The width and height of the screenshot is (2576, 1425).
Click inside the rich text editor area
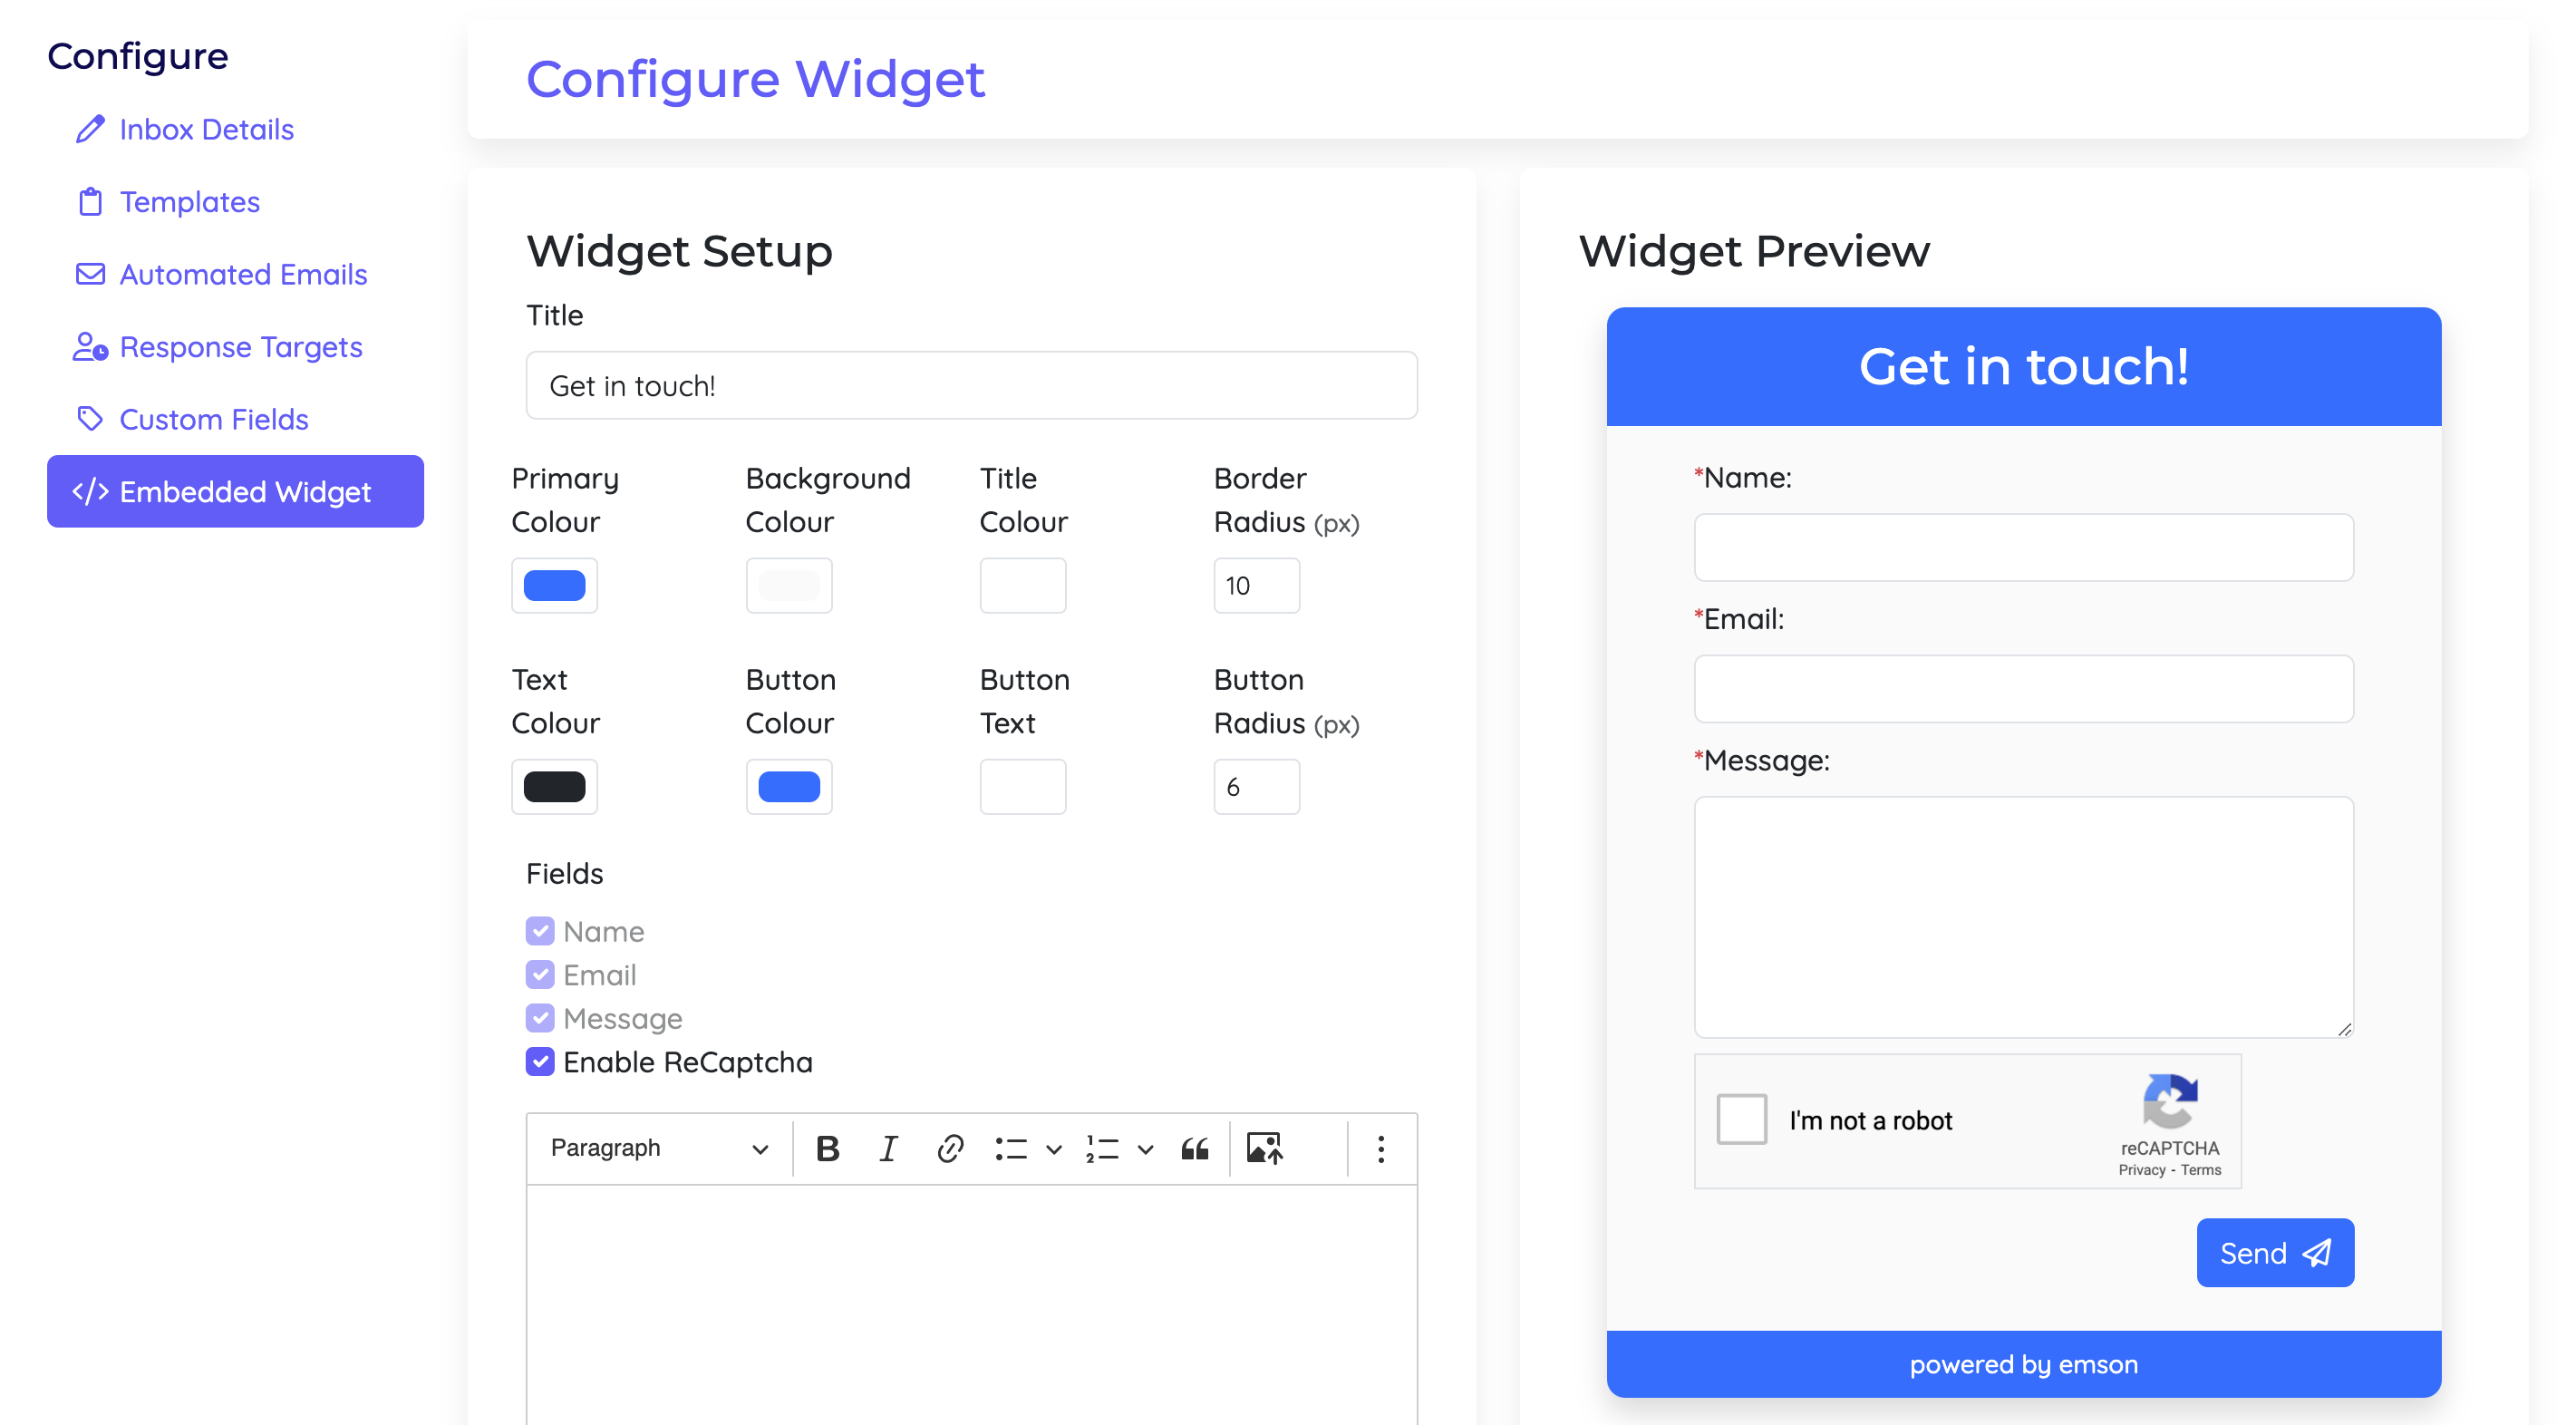point(971,1305)
